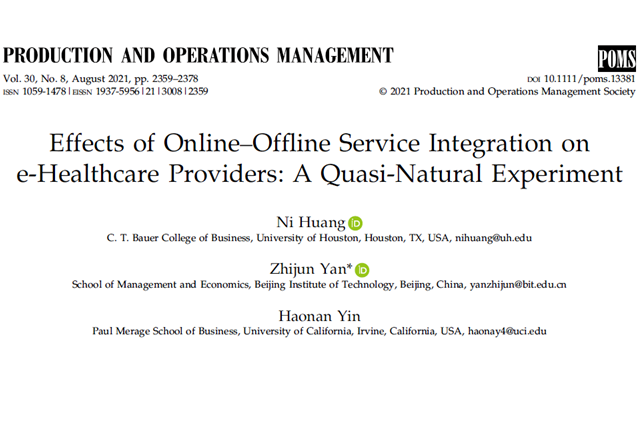This screenshot has width=640, height=428.
Task: Click author name Haonan Yin
Action: (x=319, y=315)
